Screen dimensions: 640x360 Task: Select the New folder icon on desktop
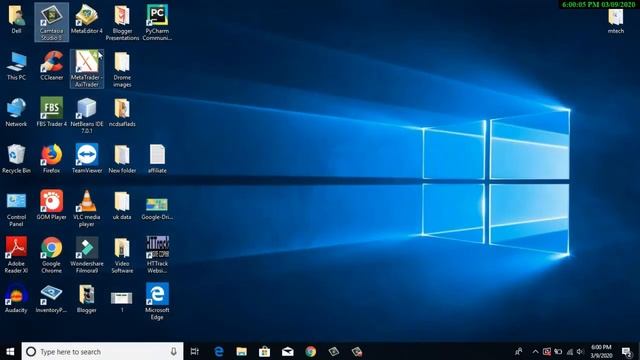click(122, 159)
